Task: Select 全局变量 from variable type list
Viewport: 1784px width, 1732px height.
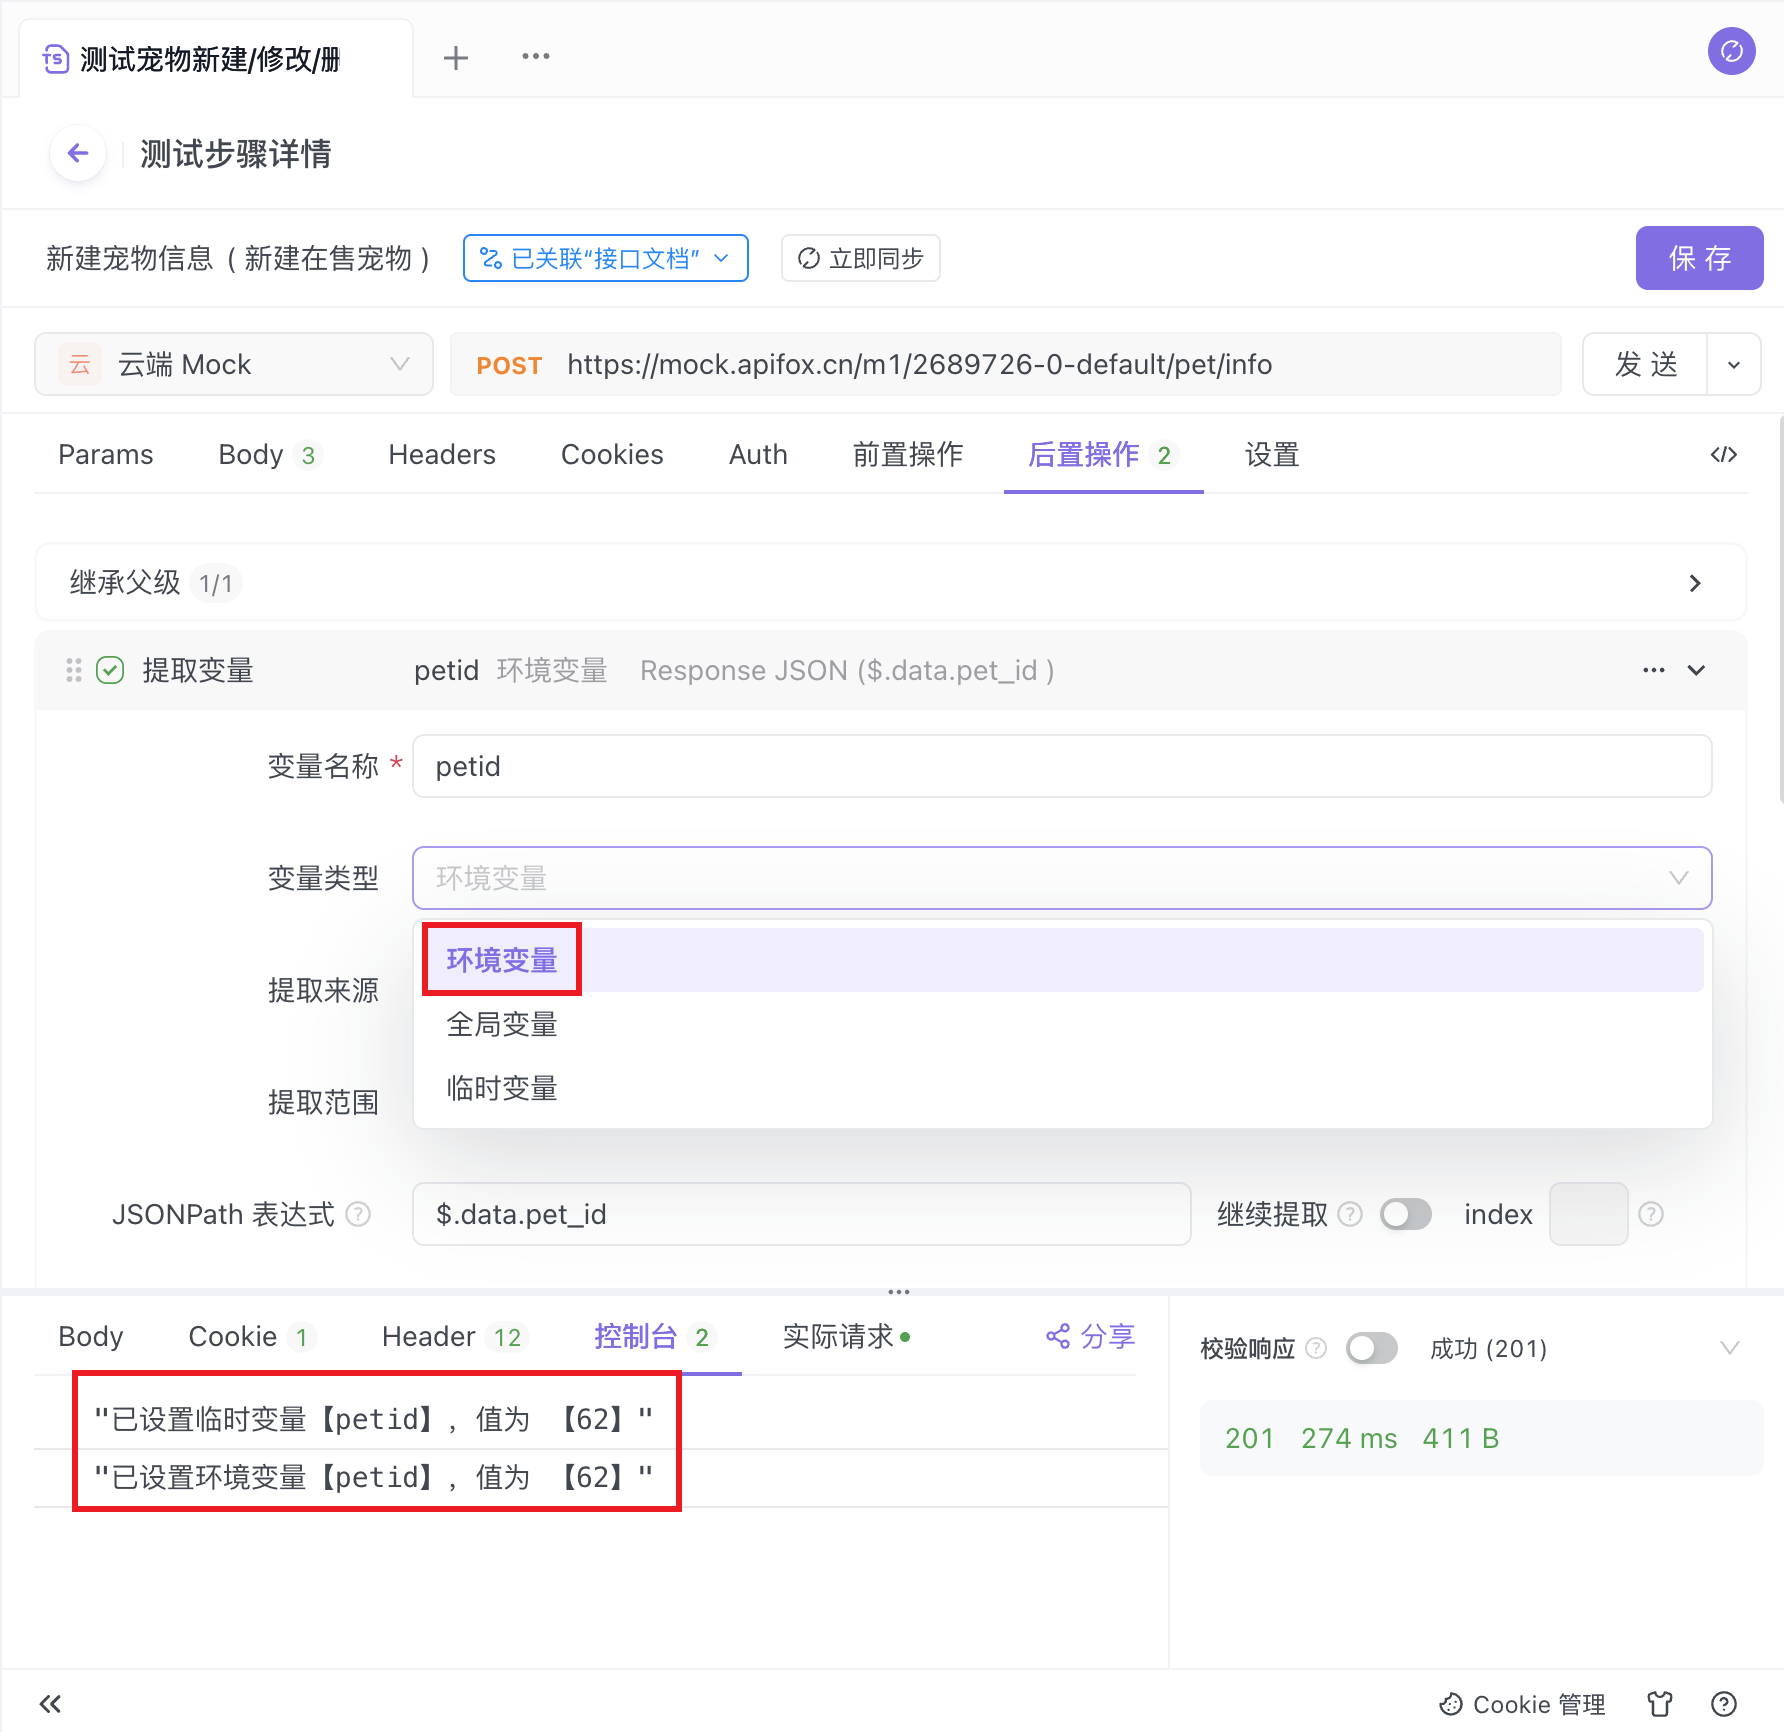Action: [502, 1024]
